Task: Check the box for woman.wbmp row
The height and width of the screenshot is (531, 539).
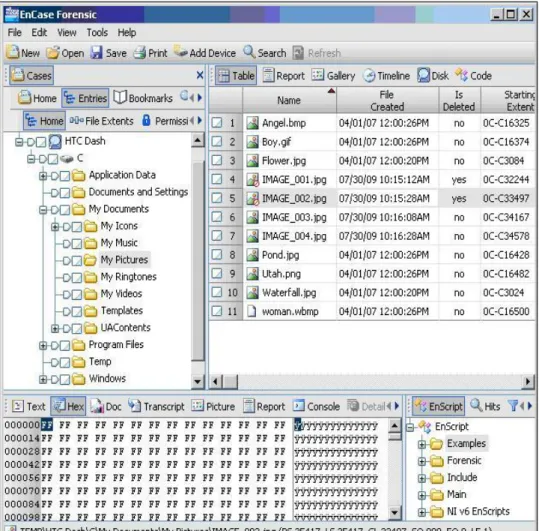Action: coord(217,311)
